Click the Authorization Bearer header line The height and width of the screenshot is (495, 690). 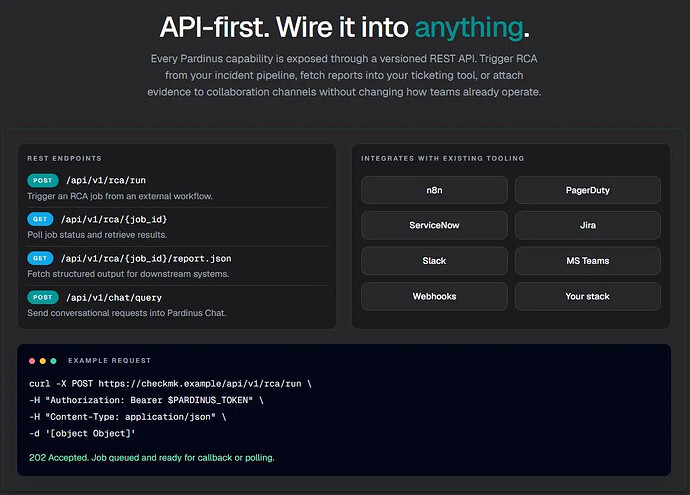[146, 400]
